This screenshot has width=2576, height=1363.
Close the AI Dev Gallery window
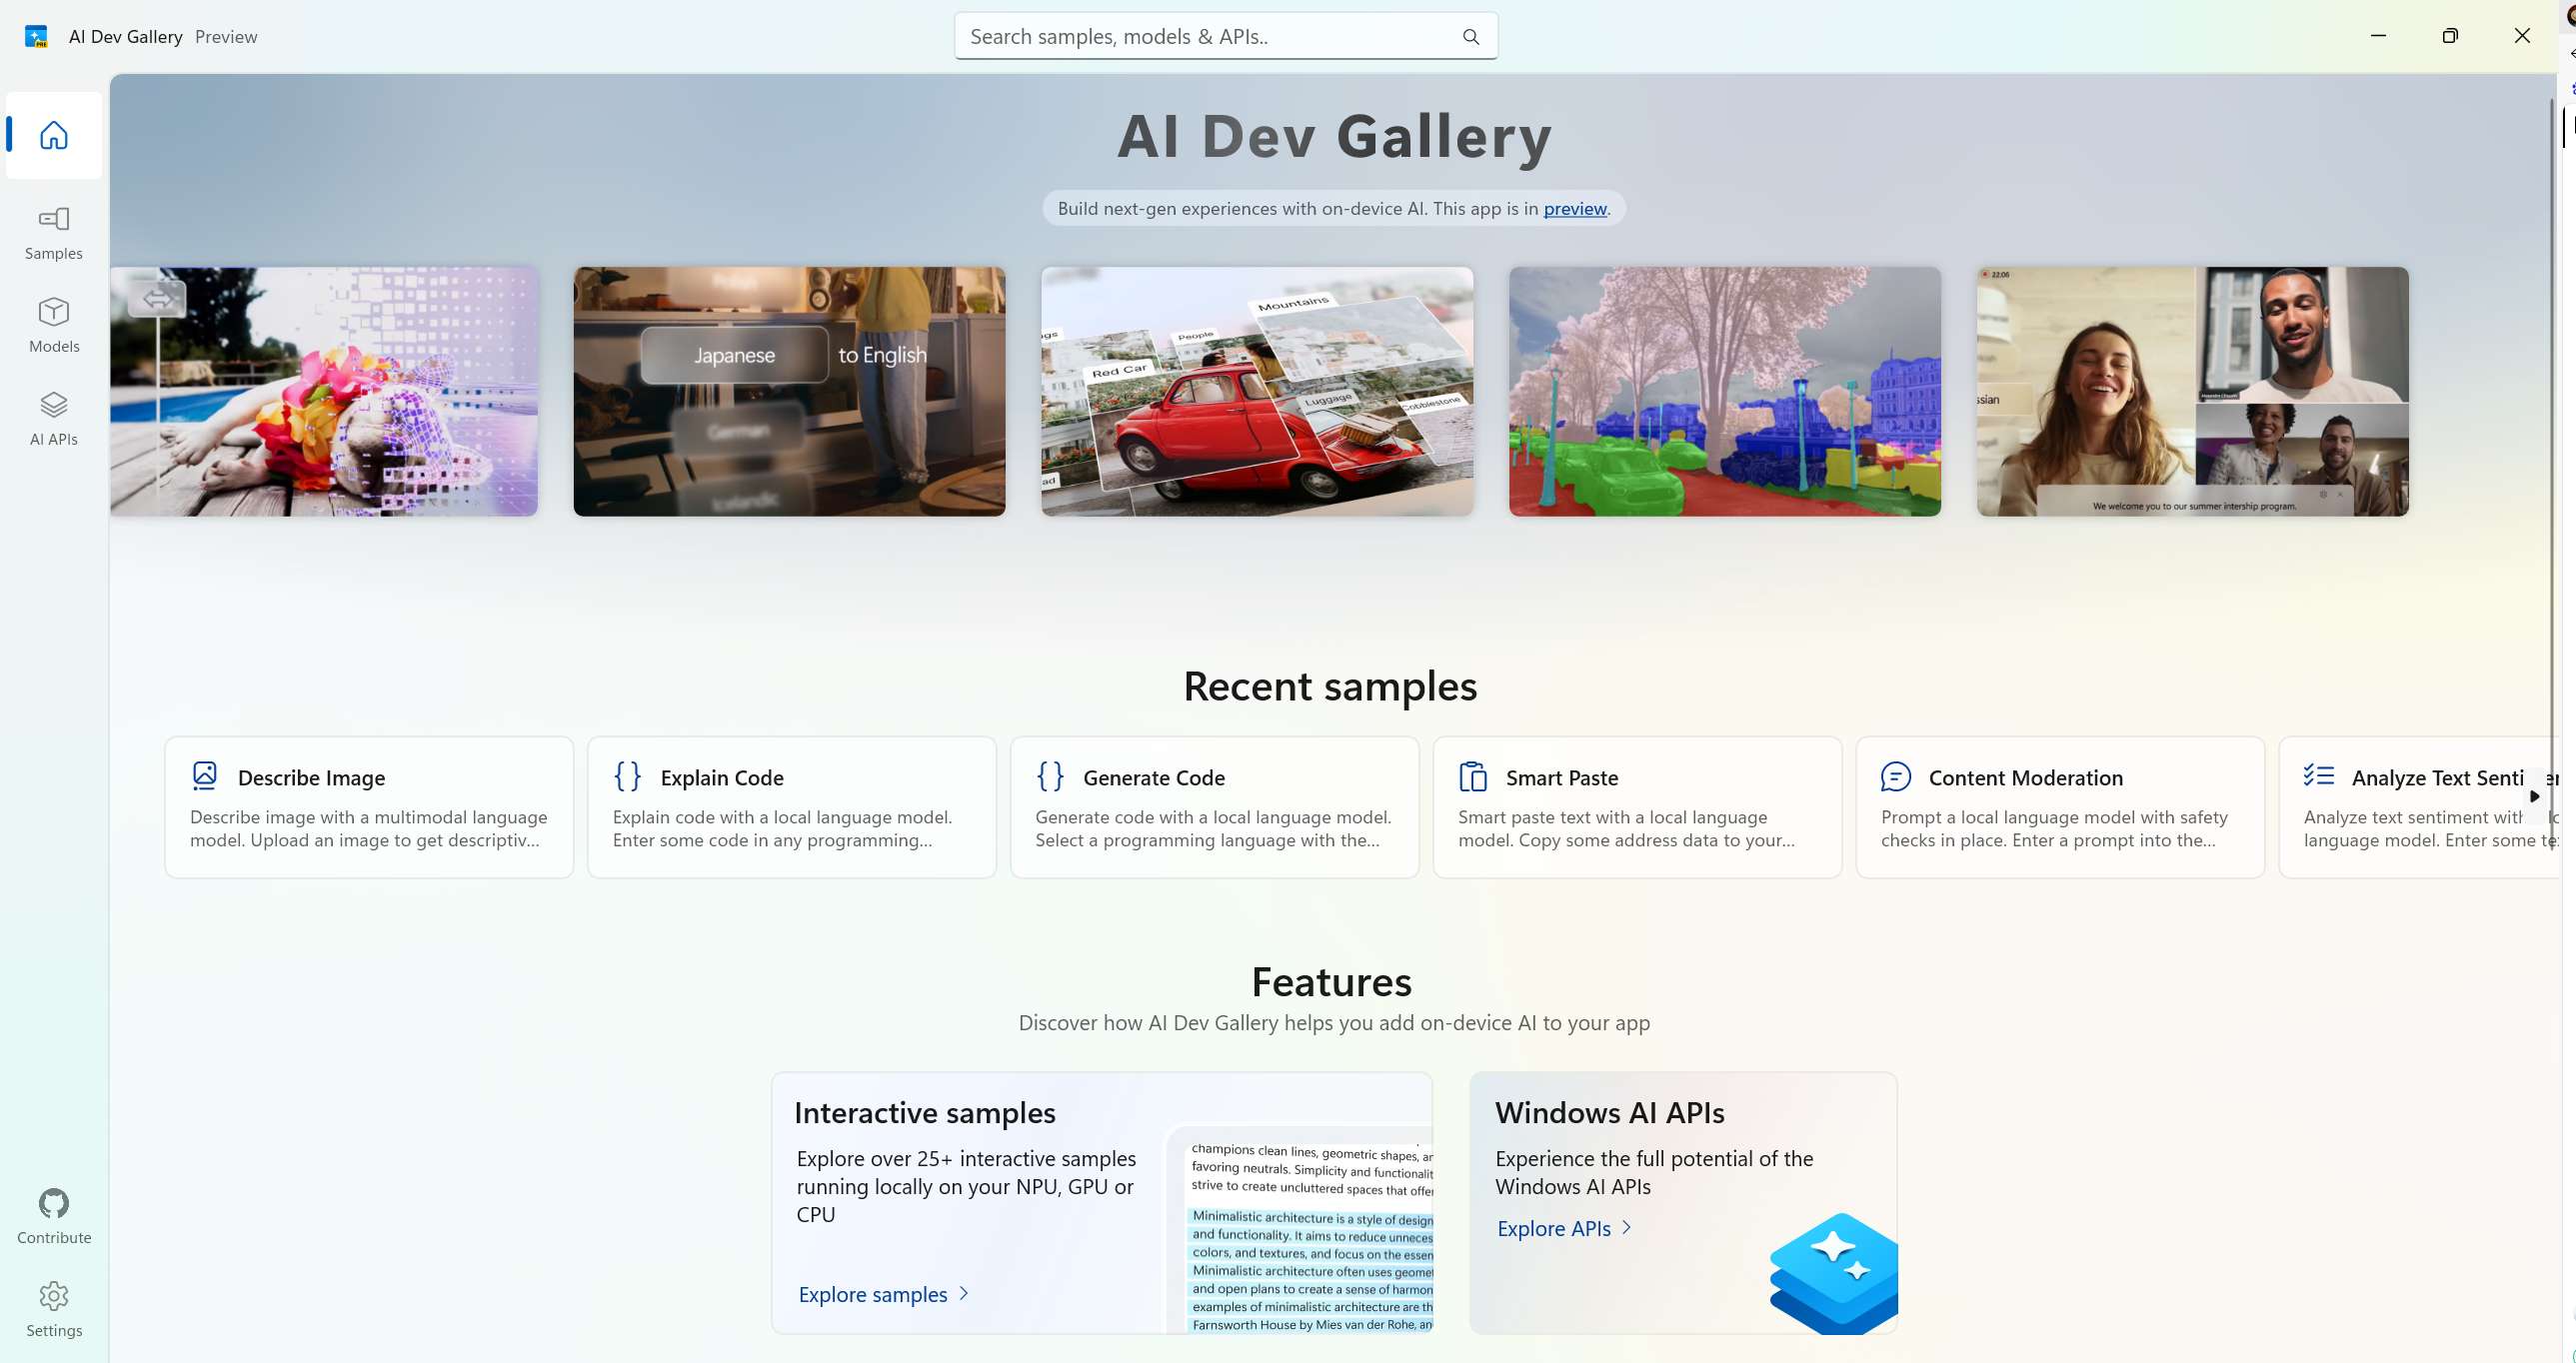2522,36
